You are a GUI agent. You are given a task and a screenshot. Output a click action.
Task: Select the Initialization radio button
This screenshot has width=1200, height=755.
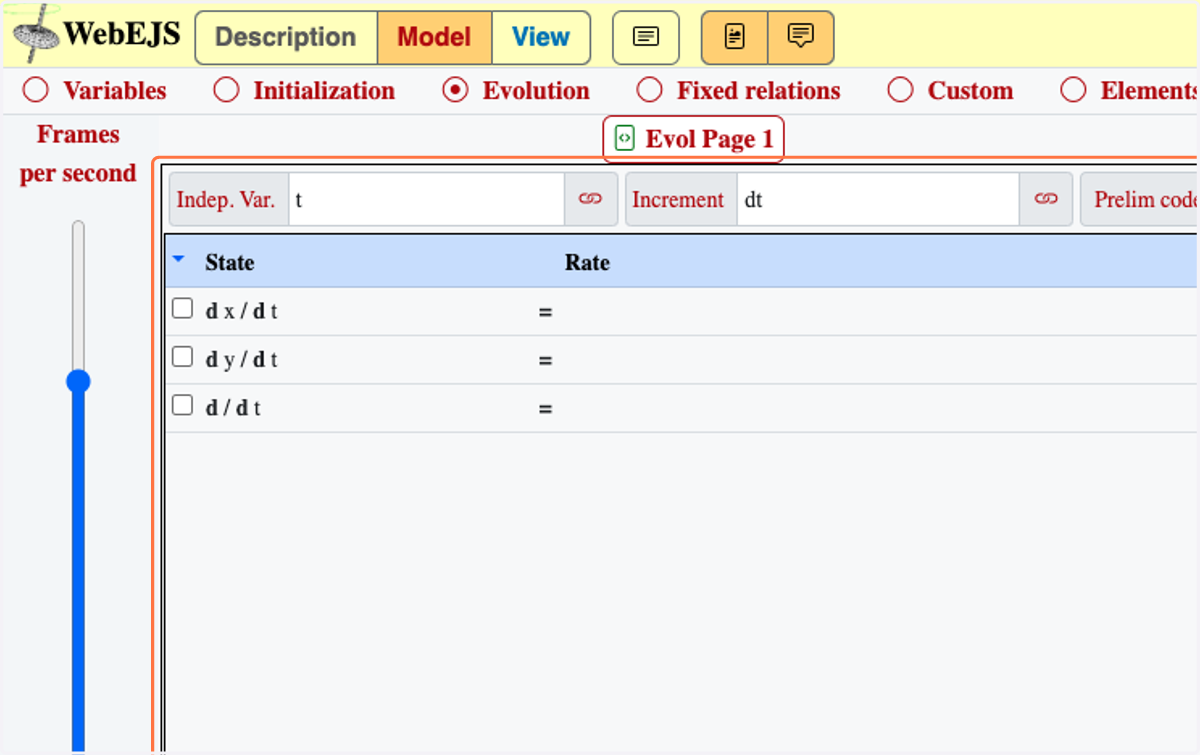point(226,90)
